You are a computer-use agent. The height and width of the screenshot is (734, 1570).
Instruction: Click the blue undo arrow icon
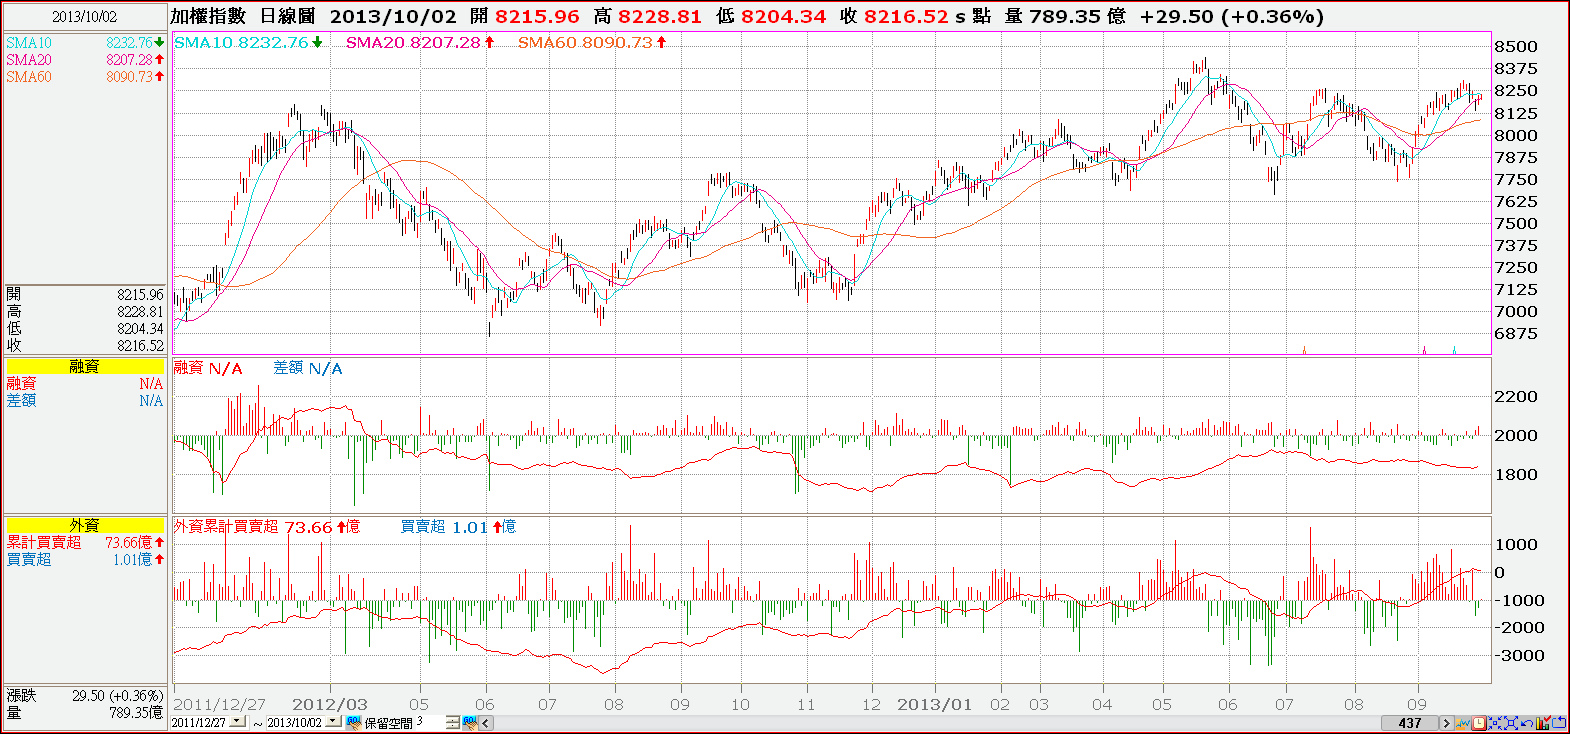[1527, 723]
